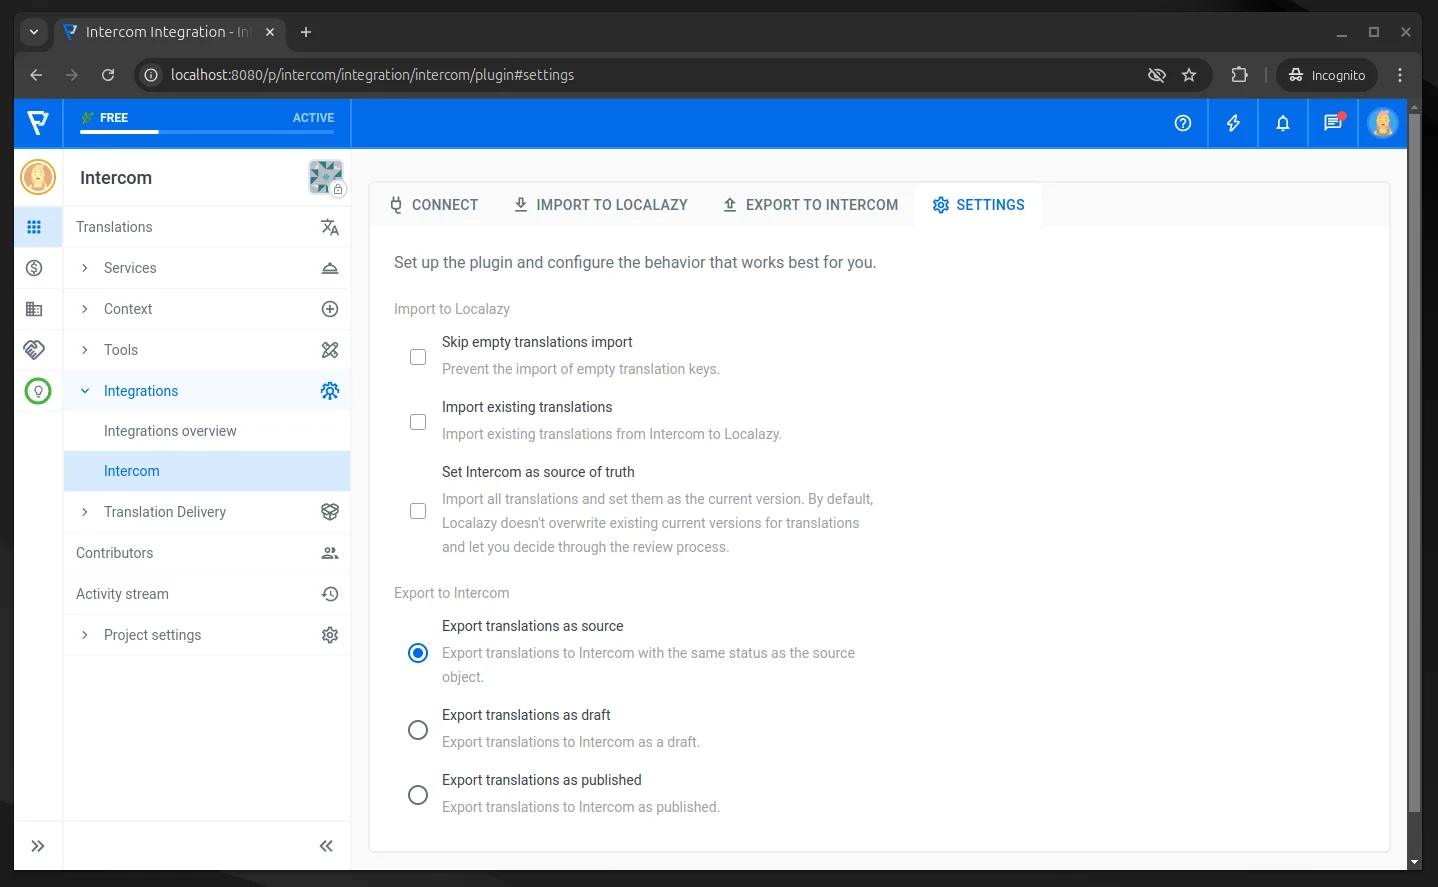Select Export translations as draft radio
The width and height of the screenshot is (1438, 887).
pos(418,730)
